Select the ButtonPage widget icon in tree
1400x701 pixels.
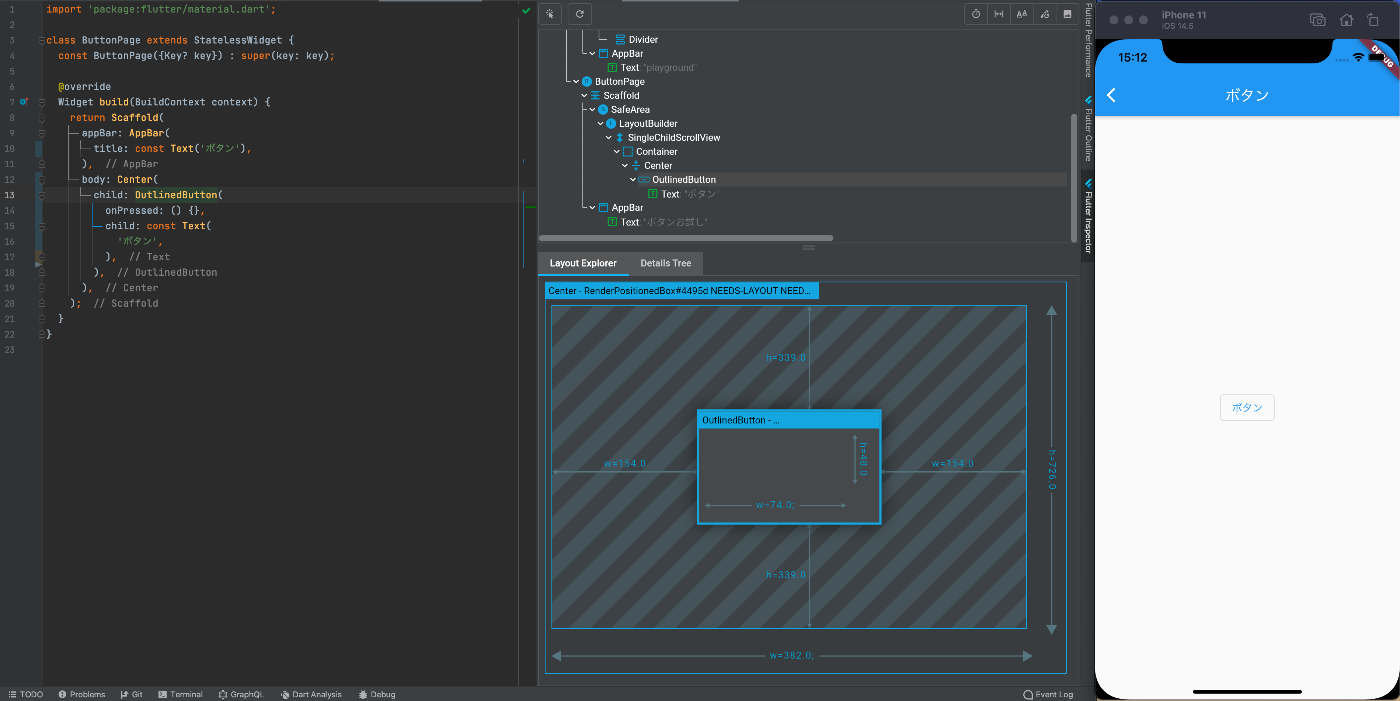(587, 82)
